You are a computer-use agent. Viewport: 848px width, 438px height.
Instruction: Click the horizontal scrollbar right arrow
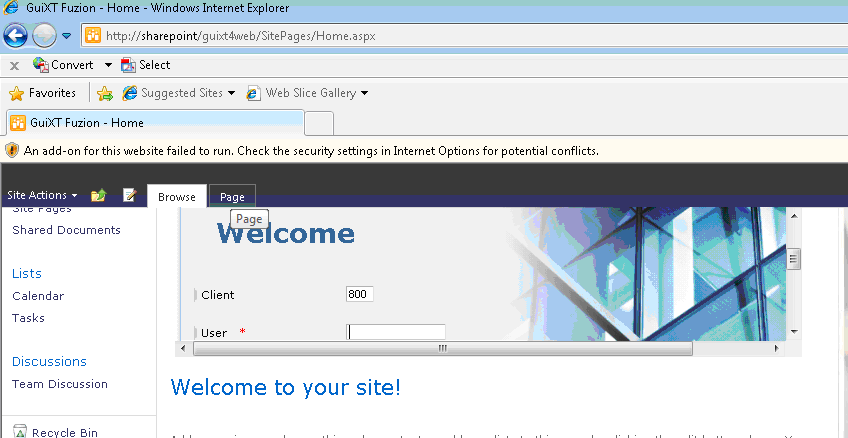[x=777, y=349]
